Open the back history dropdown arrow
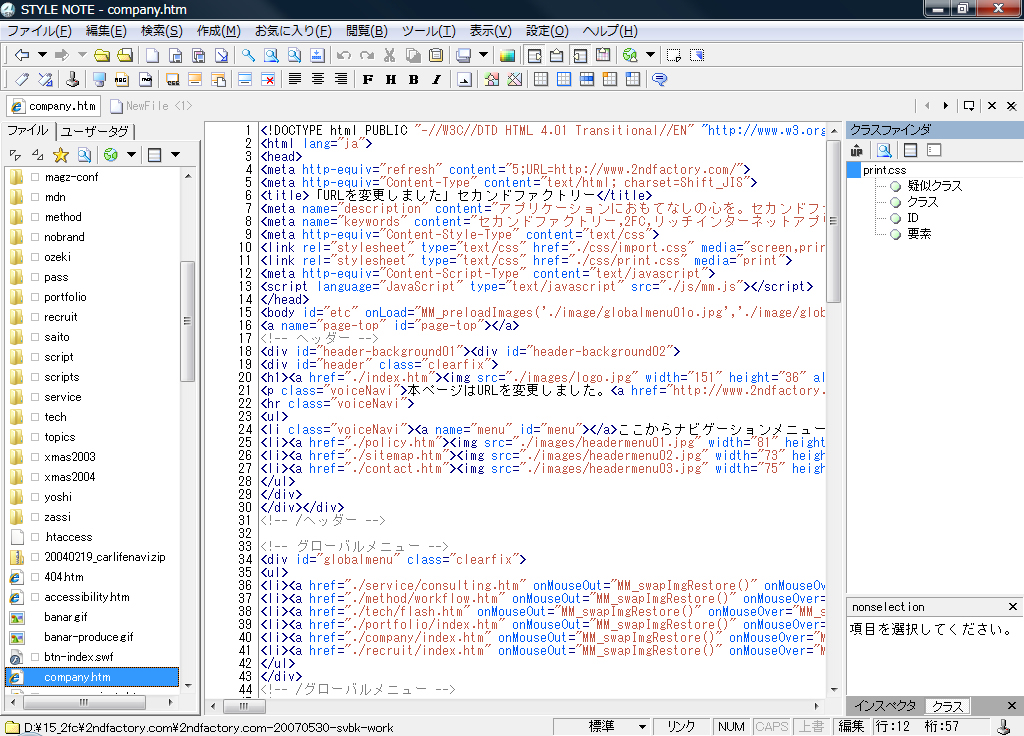 click(x=42, y=56)
